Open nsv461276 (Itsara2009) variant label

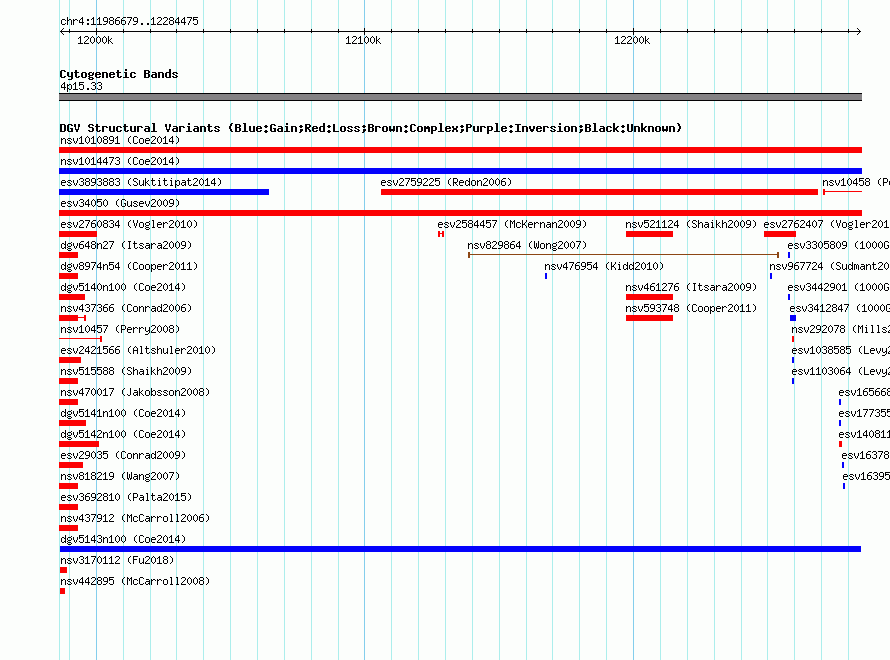[x=691, y=287]
